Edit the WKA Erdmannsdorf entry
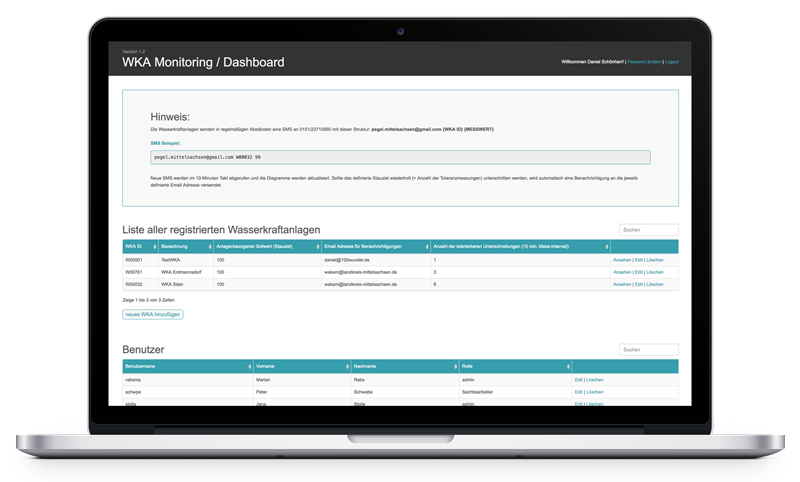 click(639, 272)
